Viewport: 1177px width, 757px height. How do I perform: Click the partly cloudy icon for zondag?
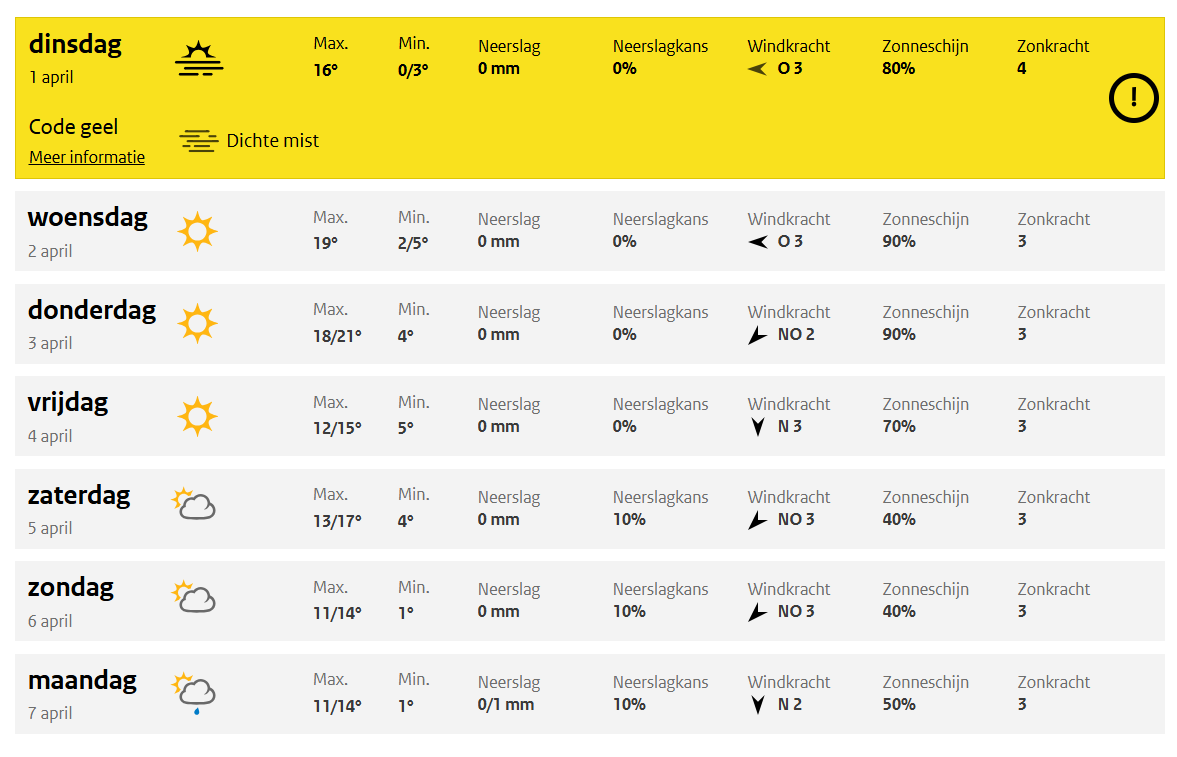point(194,596)
